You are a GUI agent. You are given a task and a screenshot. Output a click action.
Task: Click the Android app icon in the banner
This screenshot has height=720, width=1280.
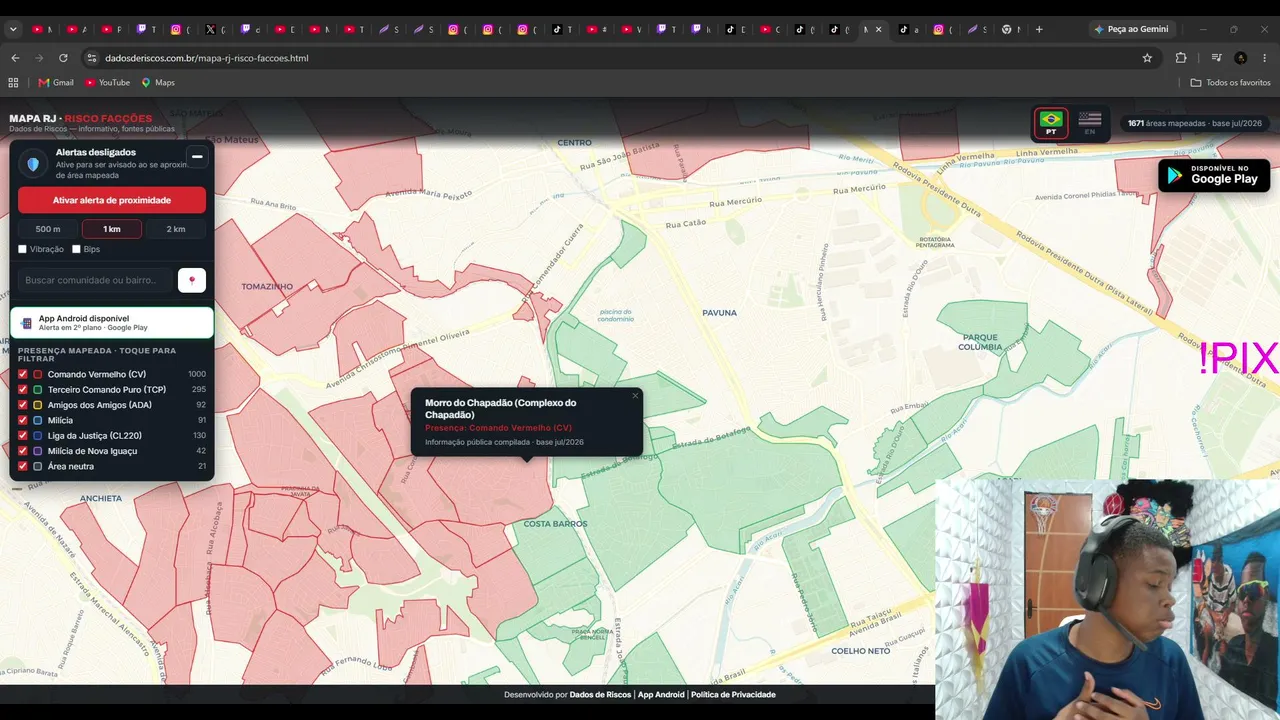(27, 323)
